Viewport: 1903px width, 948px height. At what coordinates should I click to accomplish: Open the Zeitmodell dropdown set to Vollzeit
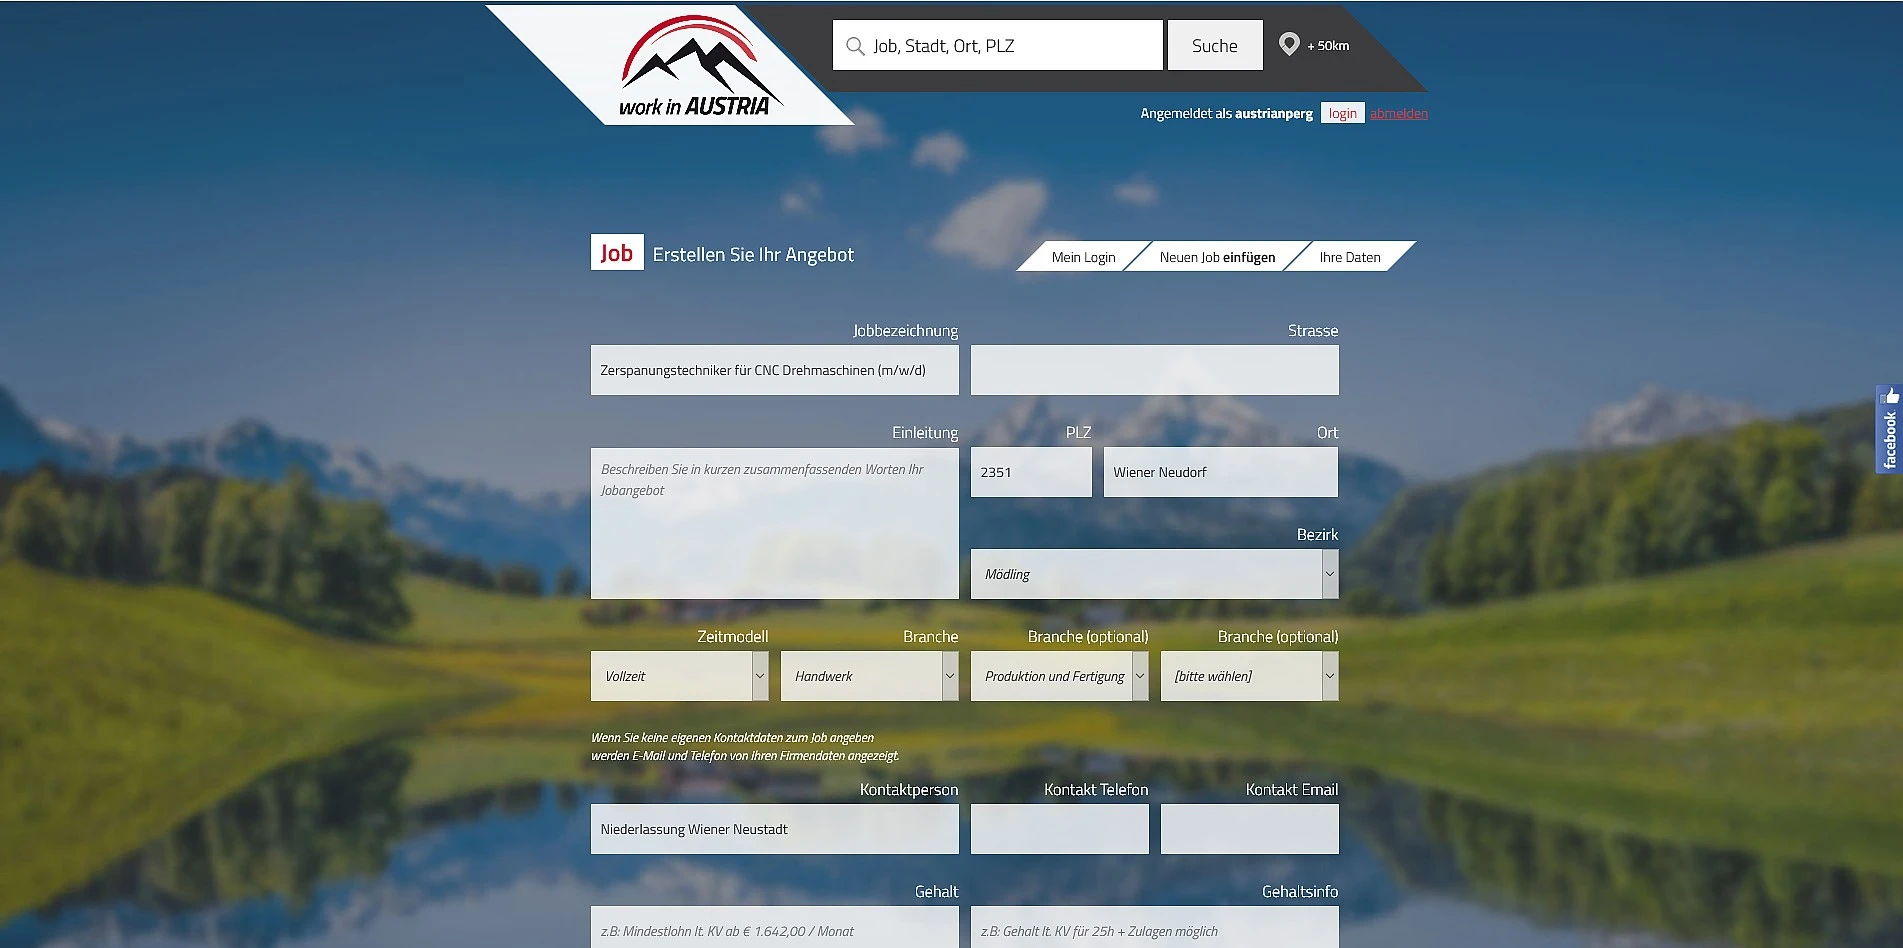click(679, 676)
